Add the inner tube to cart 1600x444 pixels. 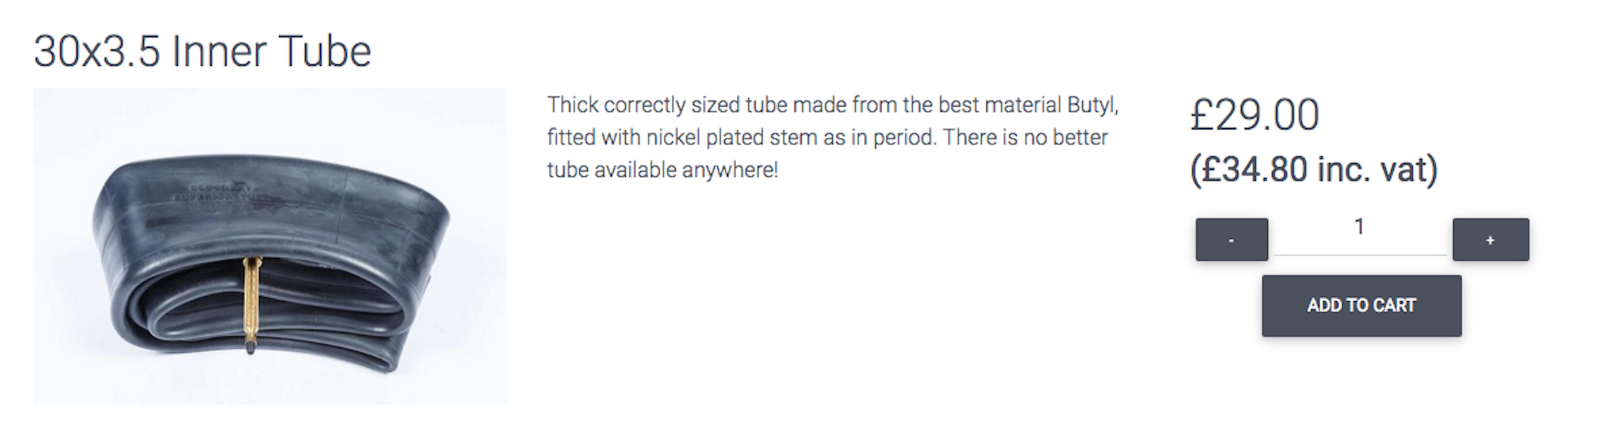pos(1361,306)
